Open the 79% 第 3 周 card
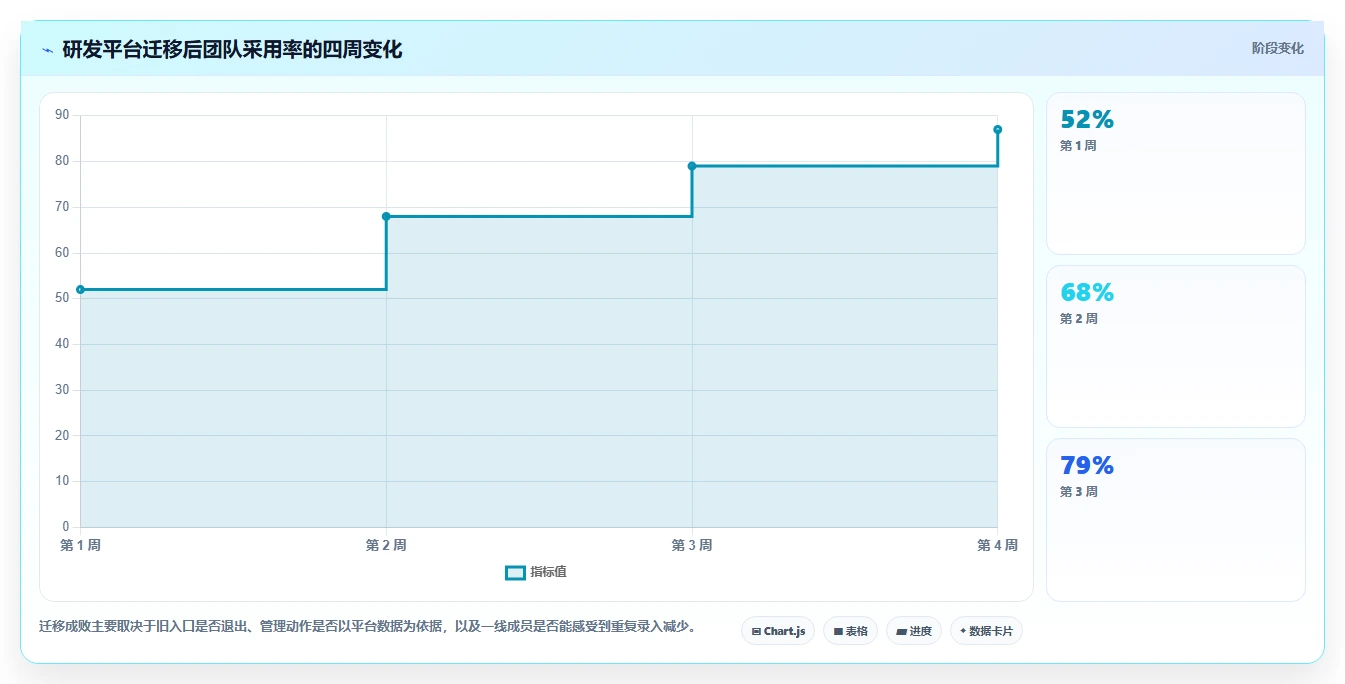The width and height of the screenshot is (1345, 684). (1175, 519)
